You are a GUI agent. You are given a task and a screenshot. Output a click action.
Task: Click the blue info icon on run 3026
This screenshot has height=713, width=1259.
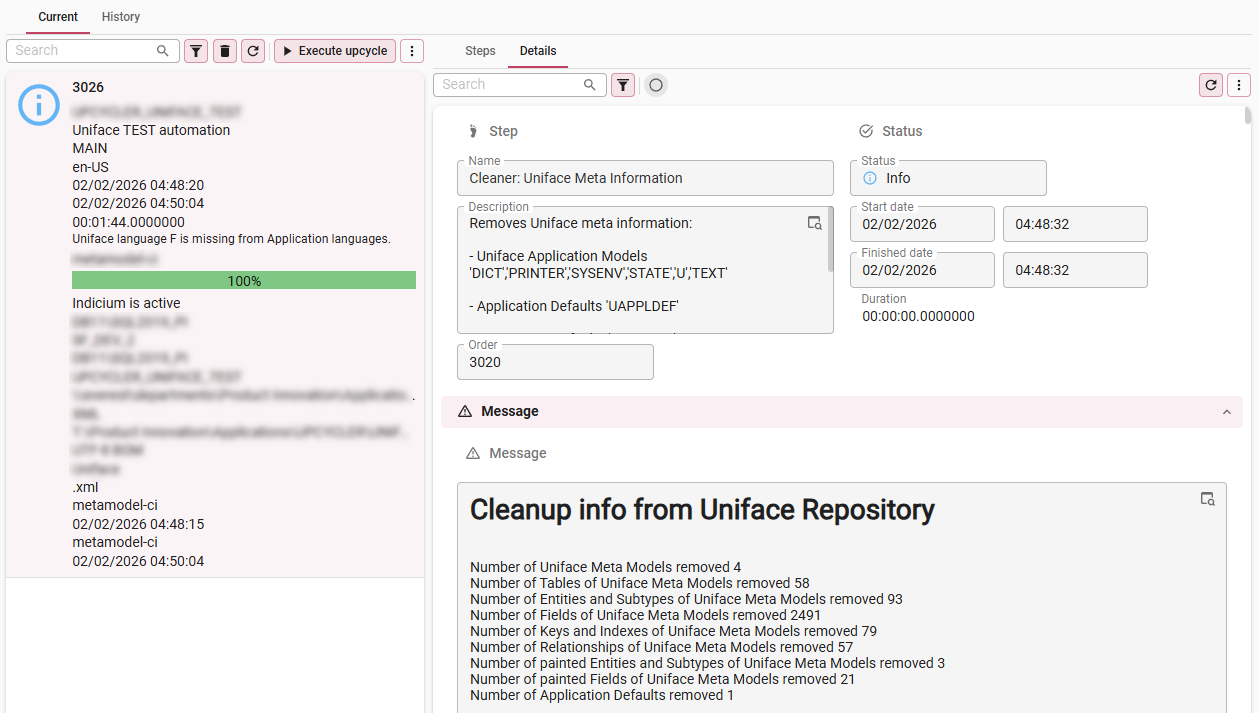[x=39, y=105]
